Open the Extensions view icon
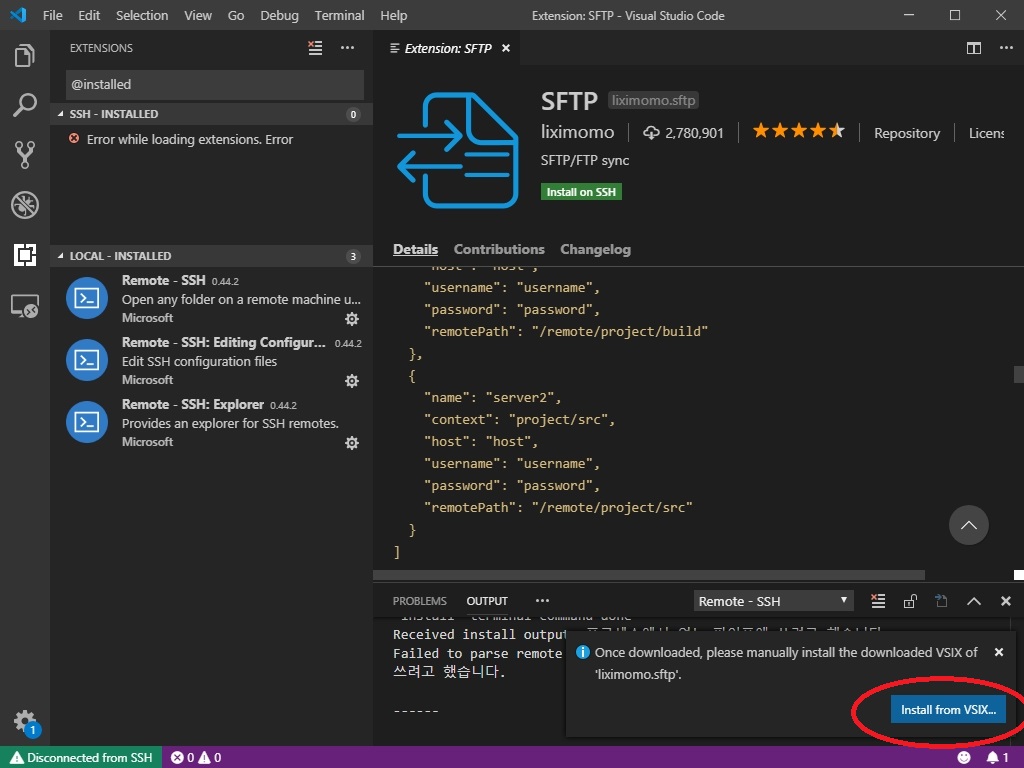Image resolution: width=1024 pixels, height=768 pixels. pyautogui.click(x=25, y=255)
